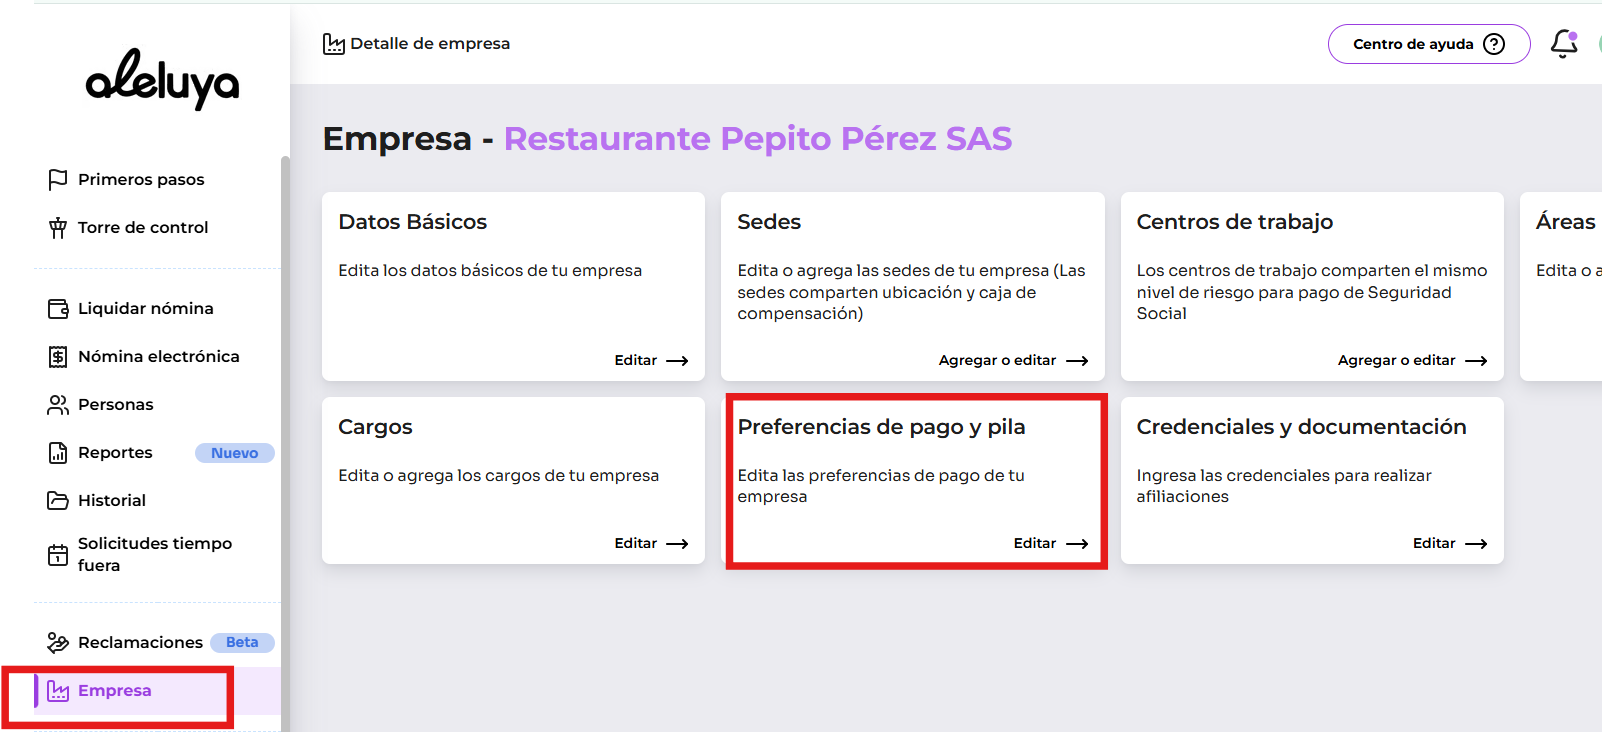Click the Historial folder icon
The width and height of the screenshot is (1602, 732).
point(58,501)
